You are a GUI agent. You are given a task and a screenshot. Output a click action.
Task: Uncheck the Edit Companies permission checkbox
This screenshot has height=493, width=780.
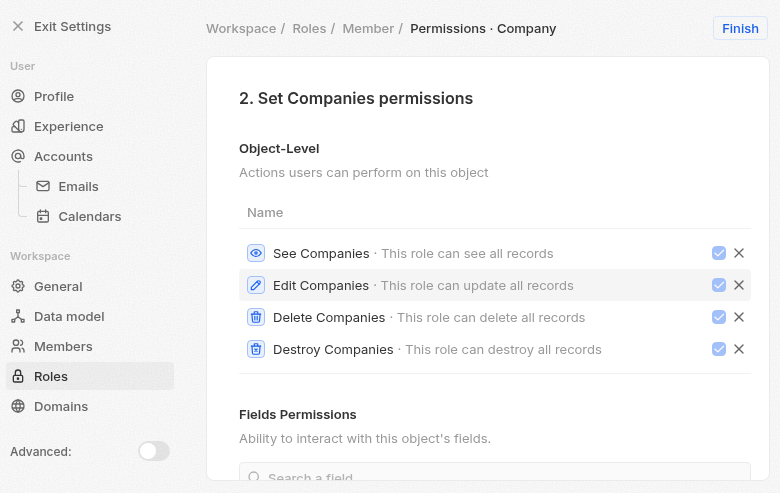719,285
